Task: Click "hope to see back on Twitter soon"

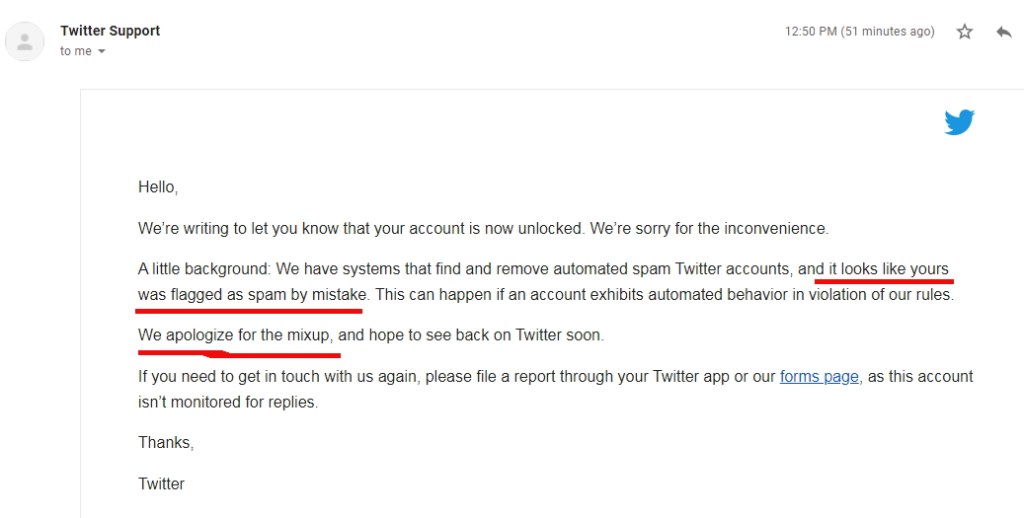Action: point(486,335)
